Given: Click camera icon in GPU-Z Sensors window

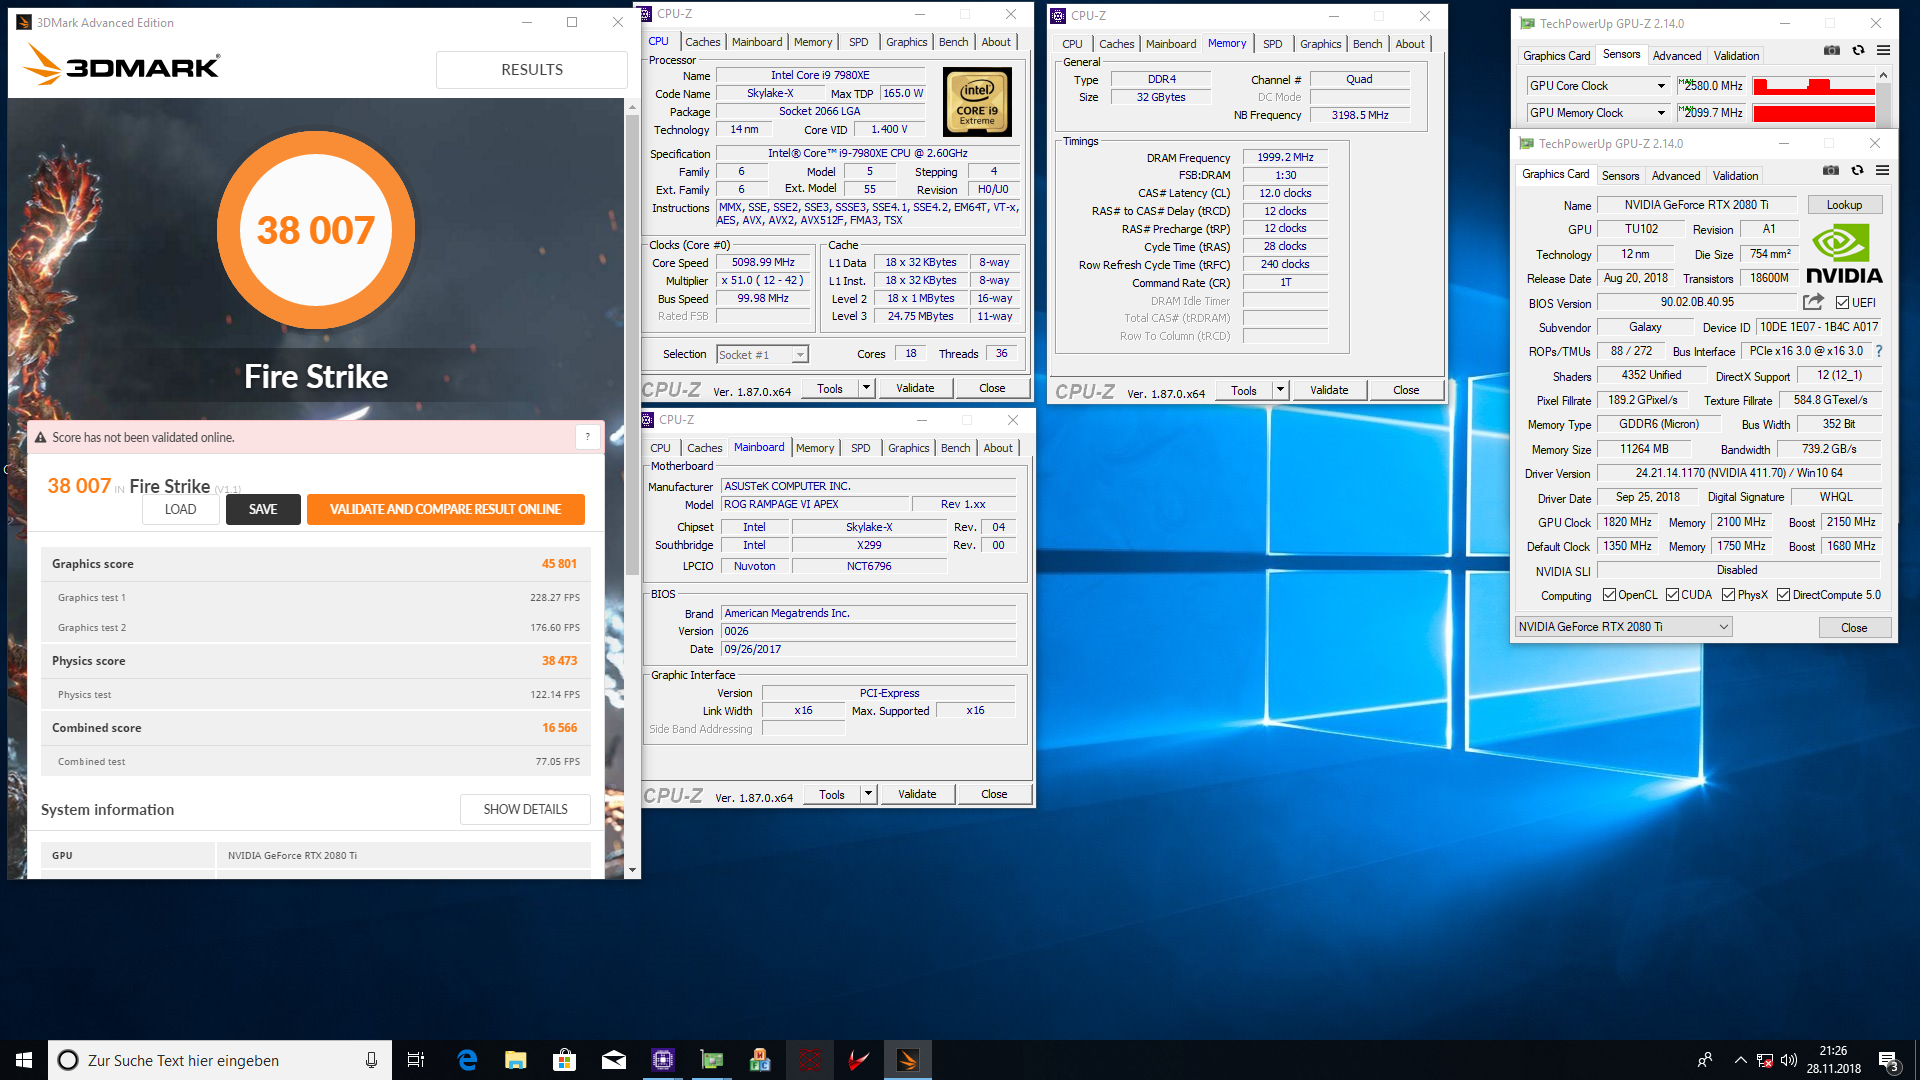Looking at the screenshot, I should pyautogui.click(x=1831, y=51).
